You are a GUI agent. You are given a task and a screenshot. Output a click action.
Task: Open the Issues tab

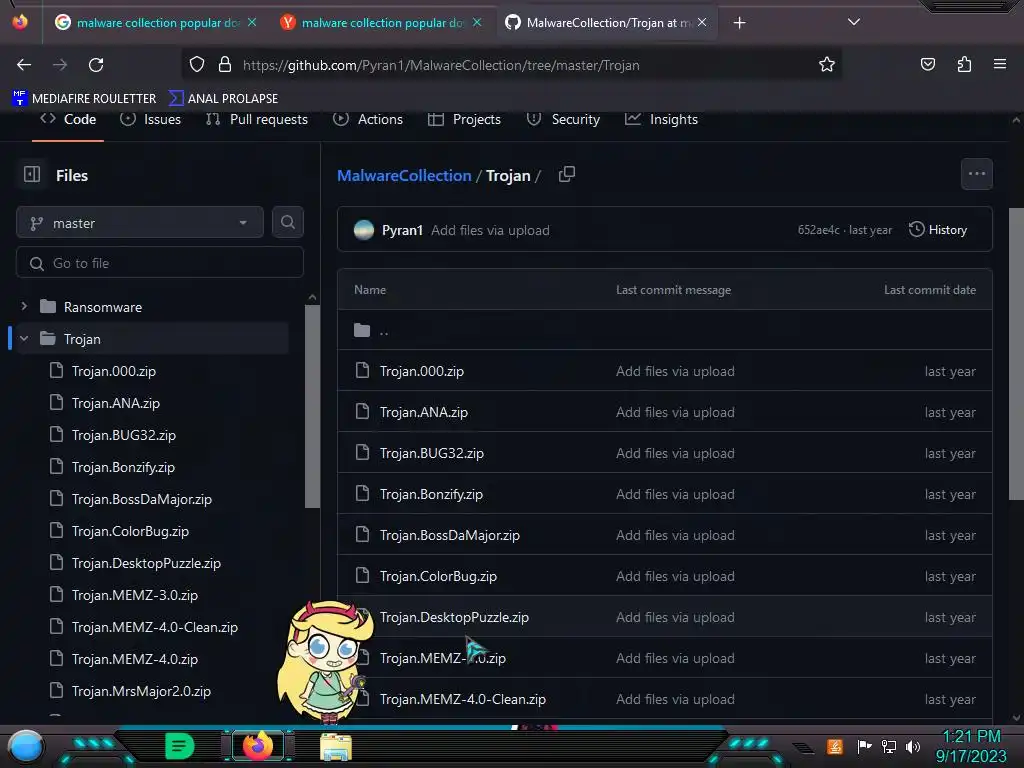point(150,120)
